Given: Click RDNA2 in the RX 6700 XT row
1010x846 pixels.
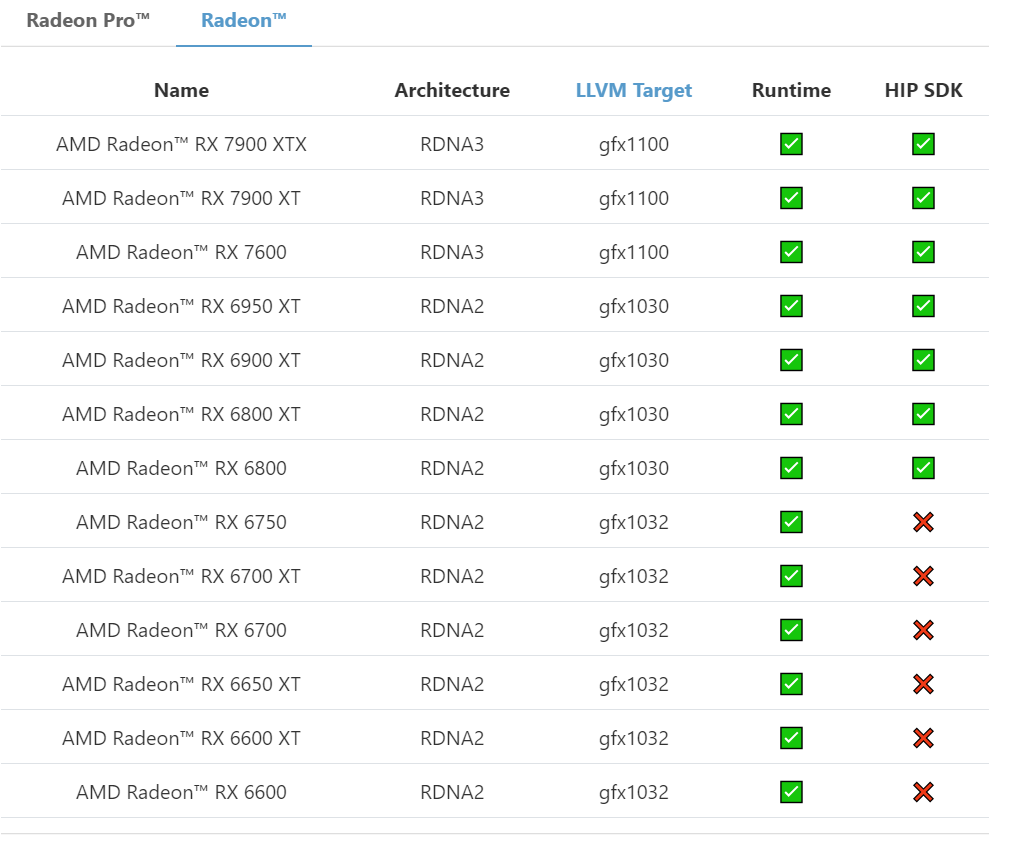Looking at the screenshot, I should pos(452,577).
